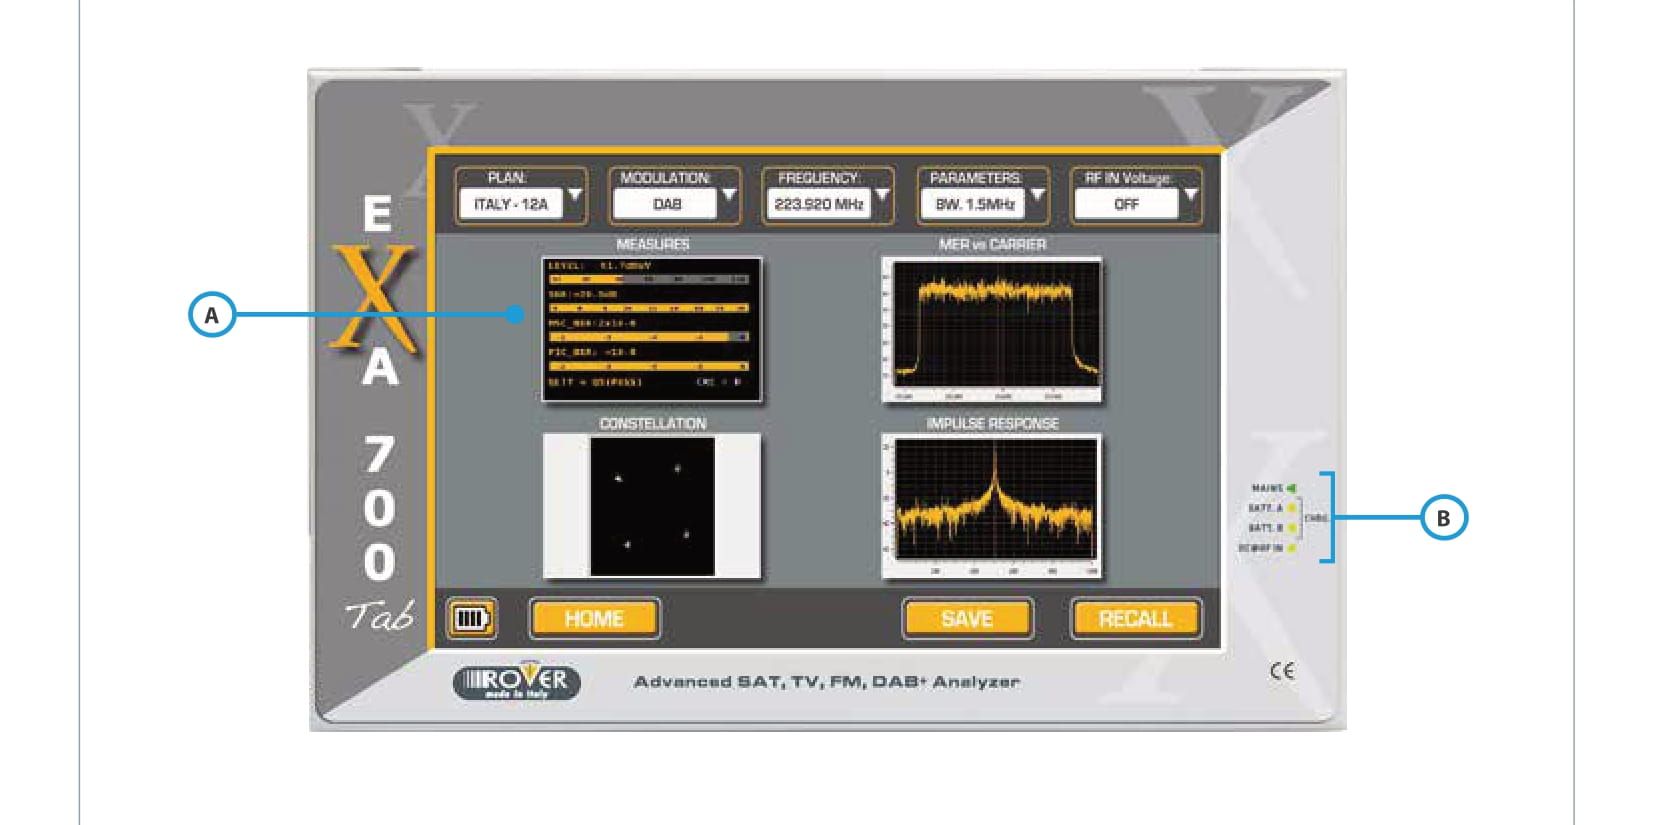Click the SATT. A indicator LED
Screen dimensions: 1654x825
point(1292,508)
